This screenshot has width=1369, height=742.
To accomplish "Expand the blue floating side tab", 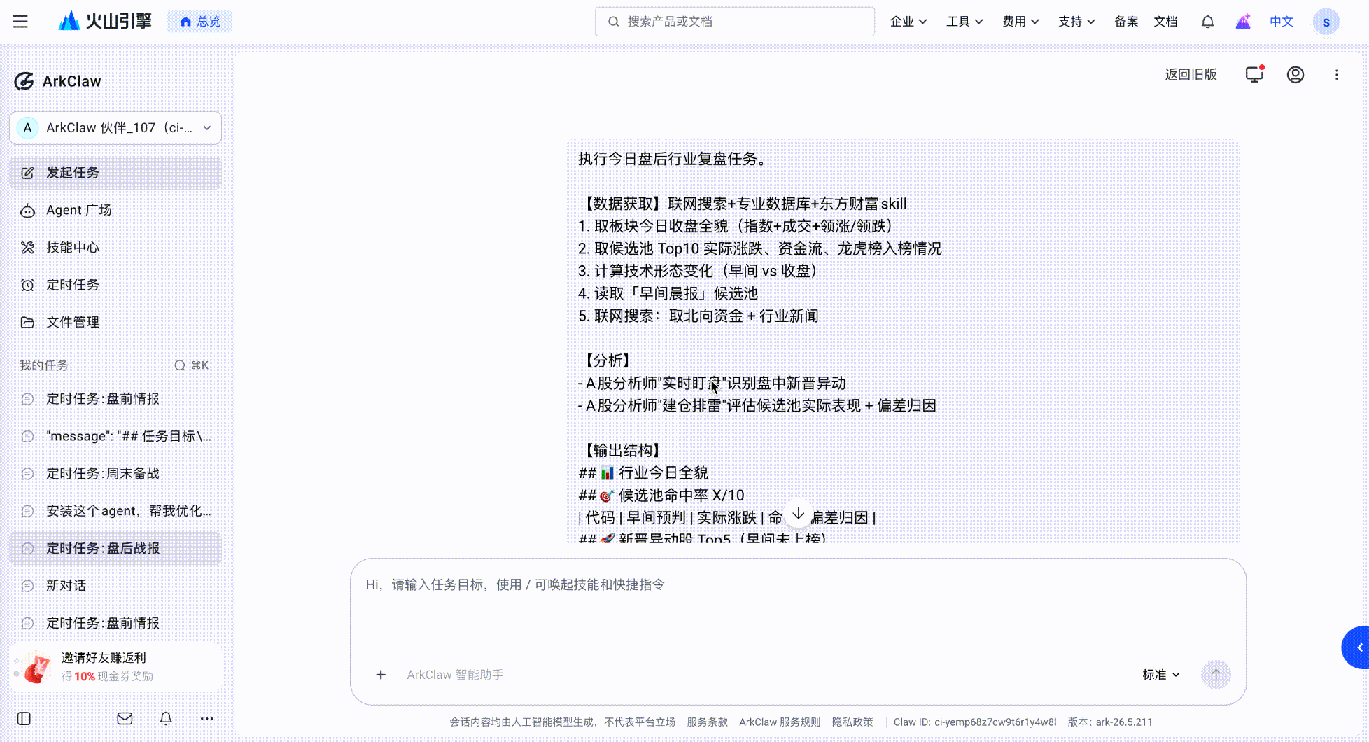I will 1355,648.
